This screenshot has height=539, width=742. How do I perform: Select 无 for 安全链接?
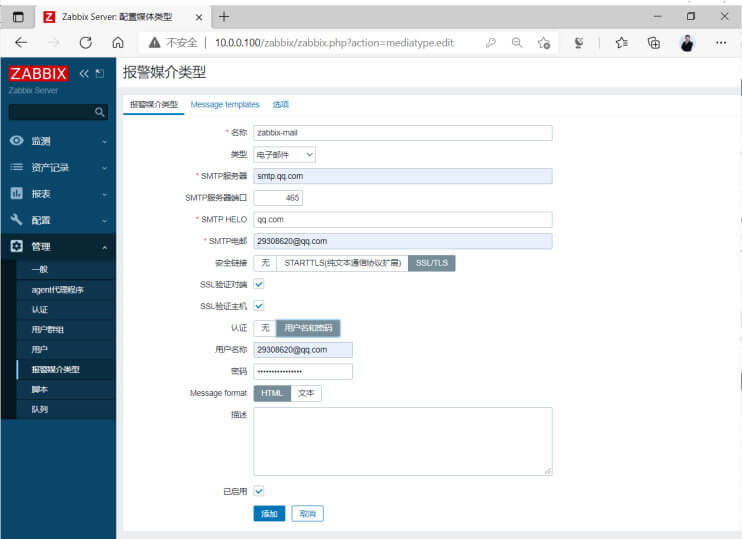(265, 263)
